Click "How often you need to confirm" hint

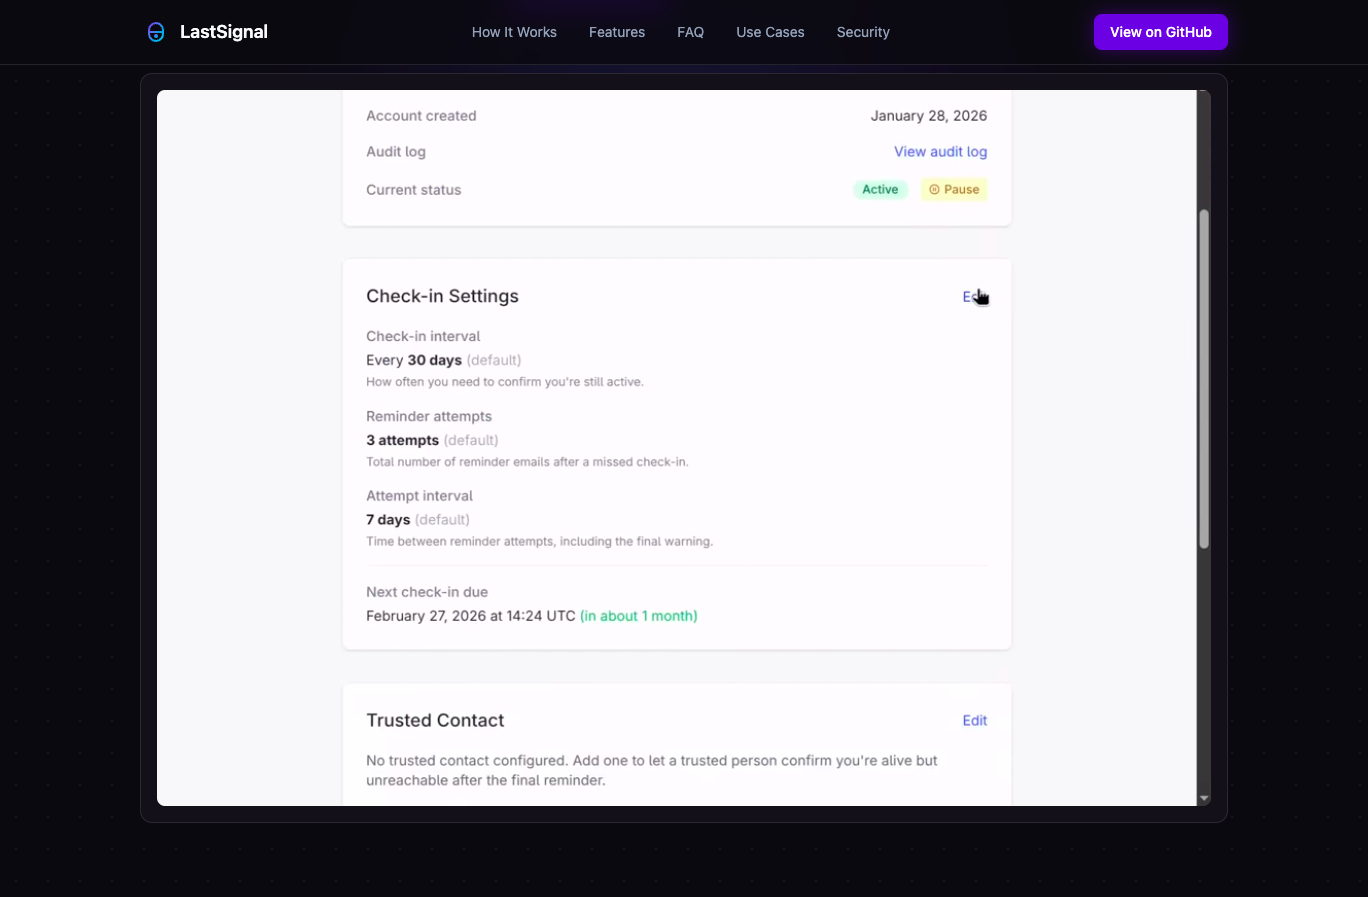[x=505, y=382]
